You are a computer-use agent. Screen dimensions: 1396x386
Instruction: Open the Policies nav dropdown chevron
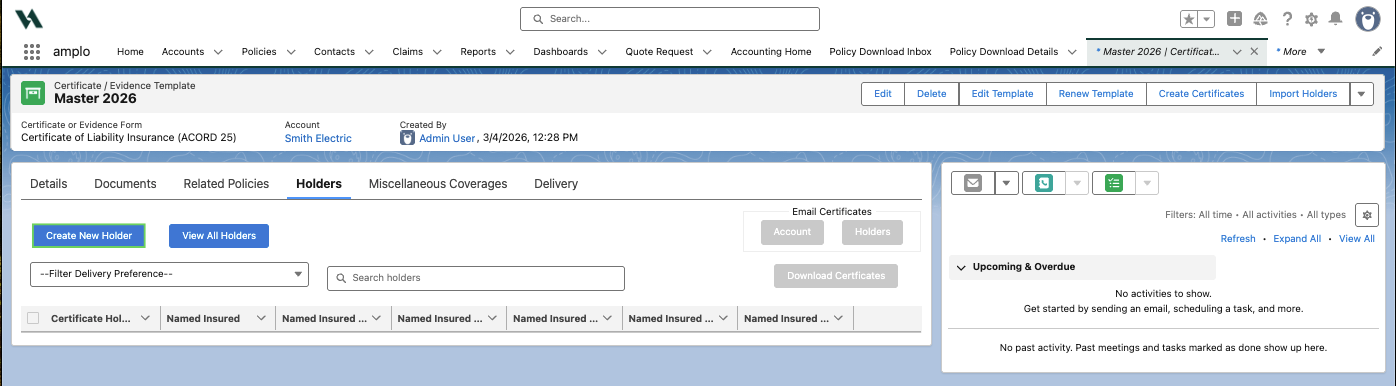pos(291,52)
